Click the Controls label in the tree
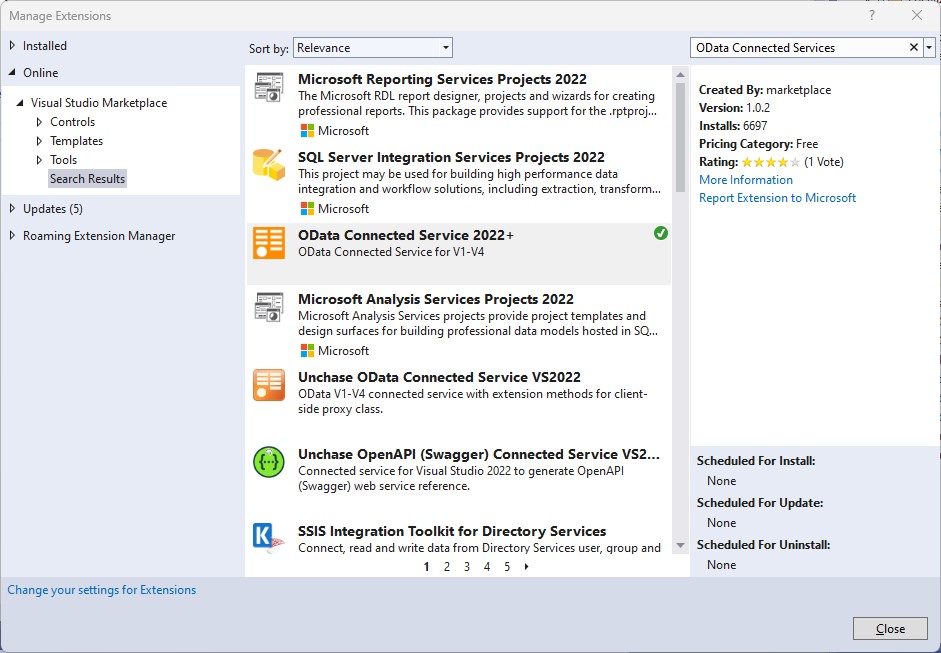 (73, 122)
